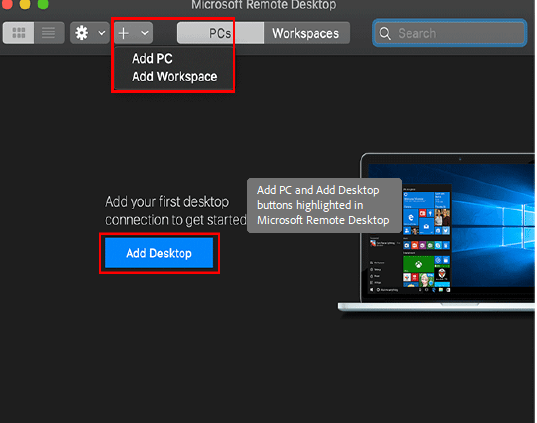The height and width of the screenshot is (423, 537).
Task: Expand the plus dropdown chevron
Action: 145,33
